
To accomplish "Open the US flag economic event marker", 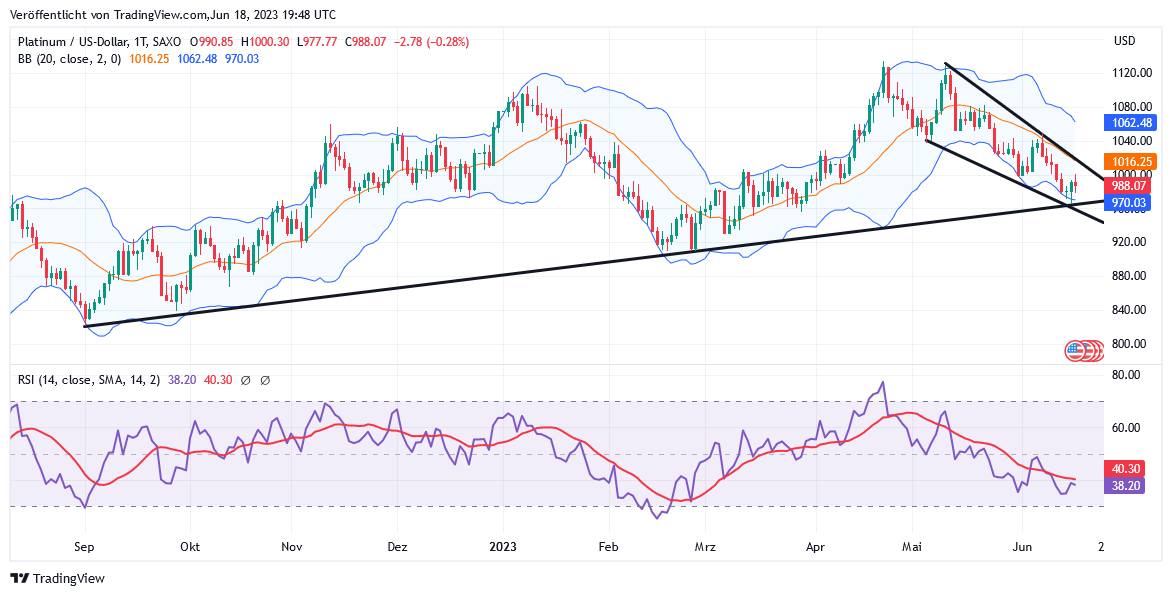I will [x=1076, y=350].
